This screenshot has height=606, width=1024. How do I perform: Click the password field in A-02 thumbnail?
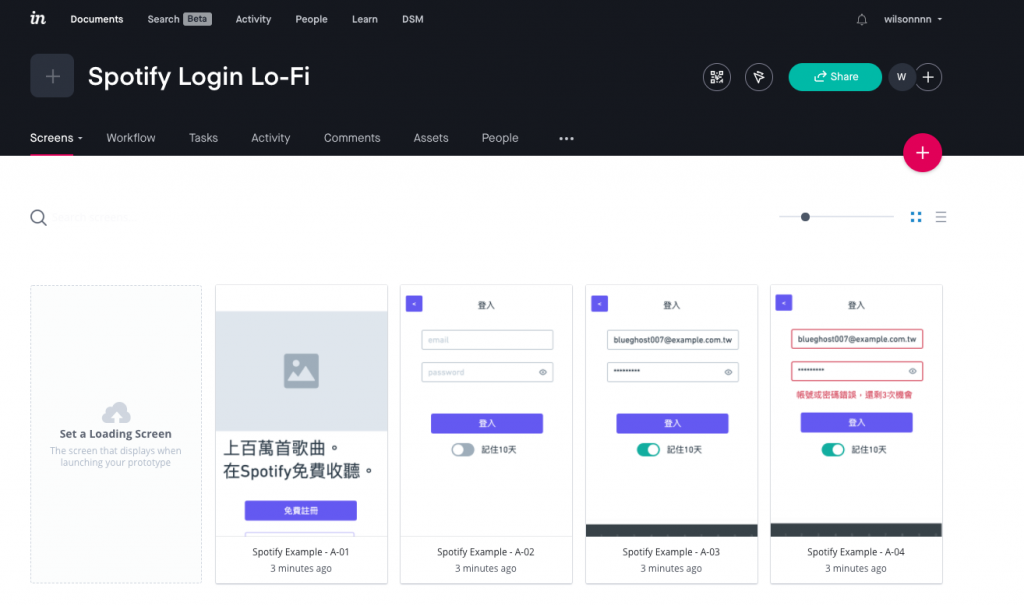(487, 372)
